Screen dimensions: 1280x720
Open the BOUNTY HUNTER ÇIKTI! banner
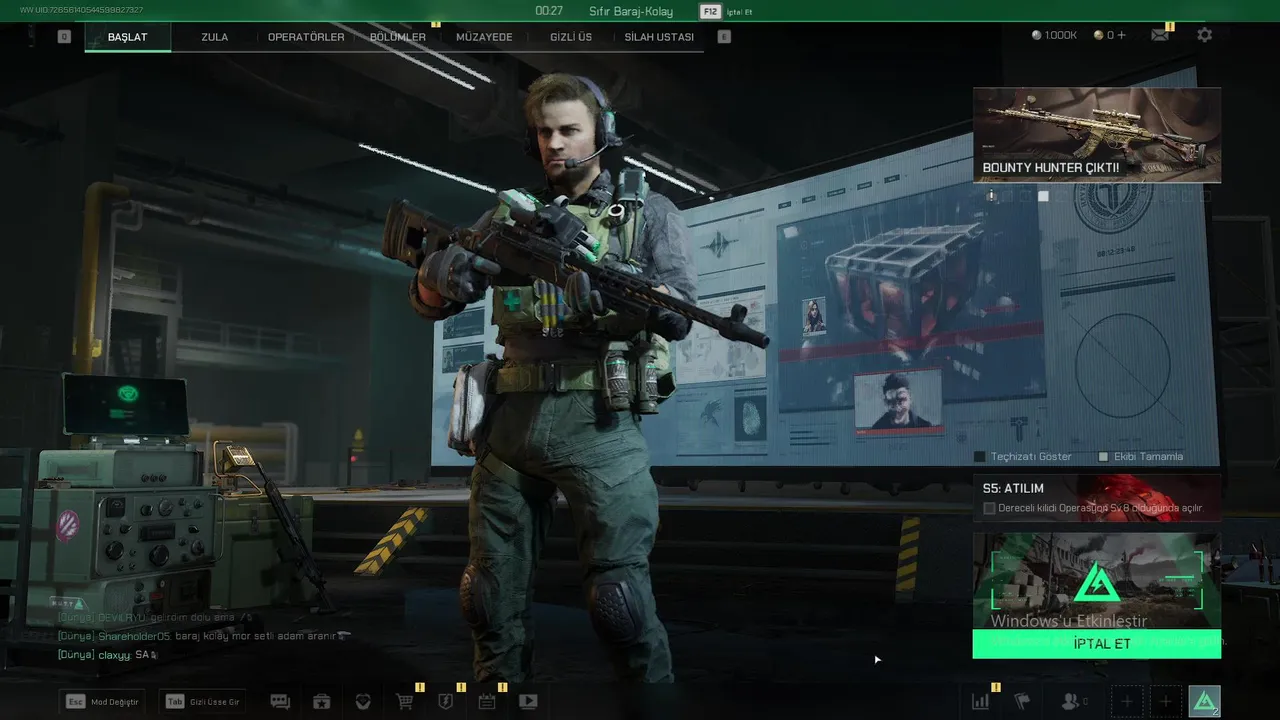point(1097,135)
